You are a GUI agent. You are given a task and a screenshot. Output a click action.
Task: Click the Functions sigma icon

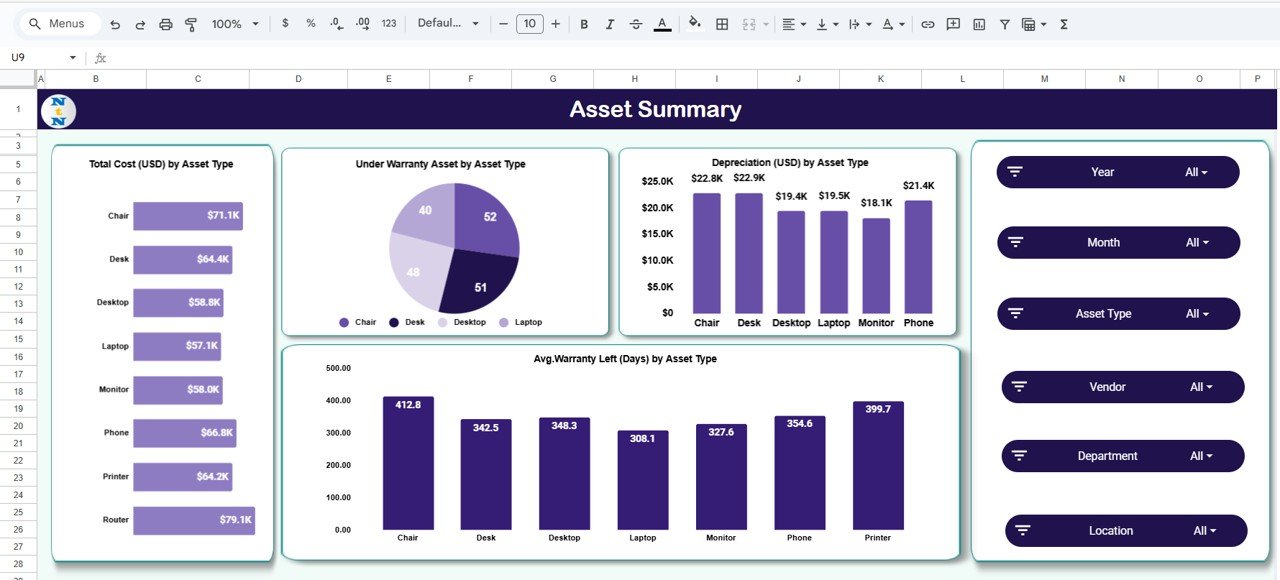point(1064,24)
